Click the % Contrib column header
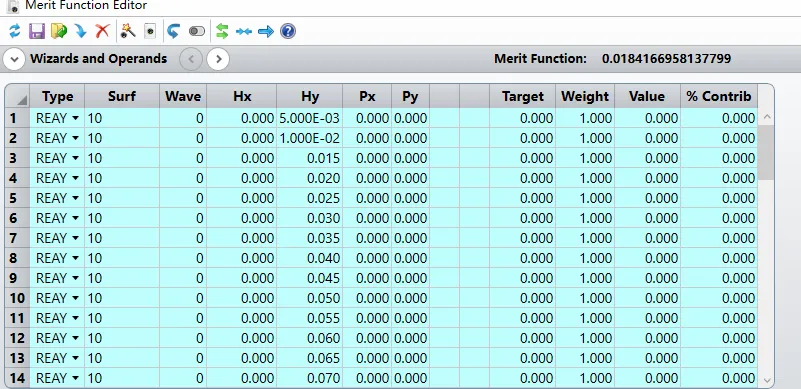 tap(719, 97)
